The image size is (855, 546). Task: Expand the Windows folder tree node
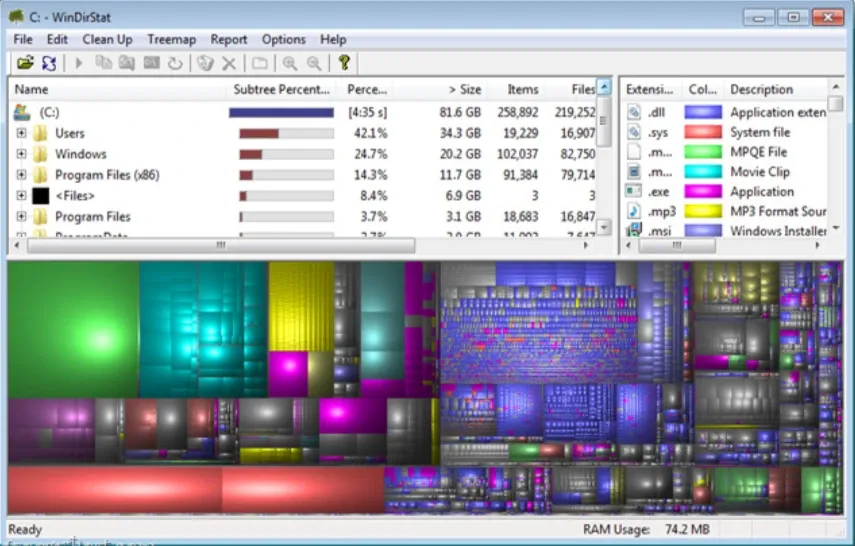tap(22, 154)
